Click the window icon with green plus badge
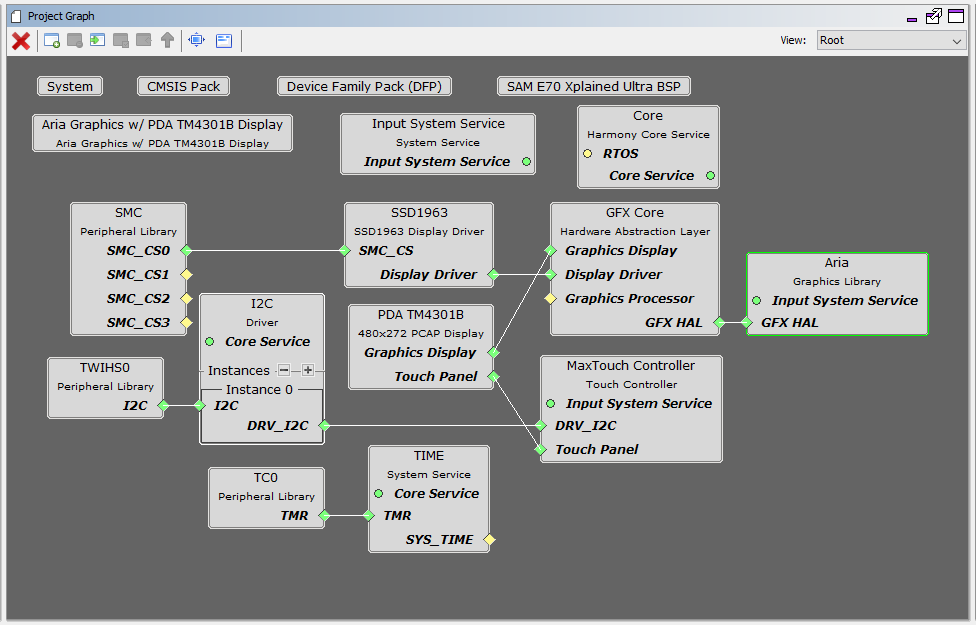This screenshot has height=625, width=976. [52, 41]
